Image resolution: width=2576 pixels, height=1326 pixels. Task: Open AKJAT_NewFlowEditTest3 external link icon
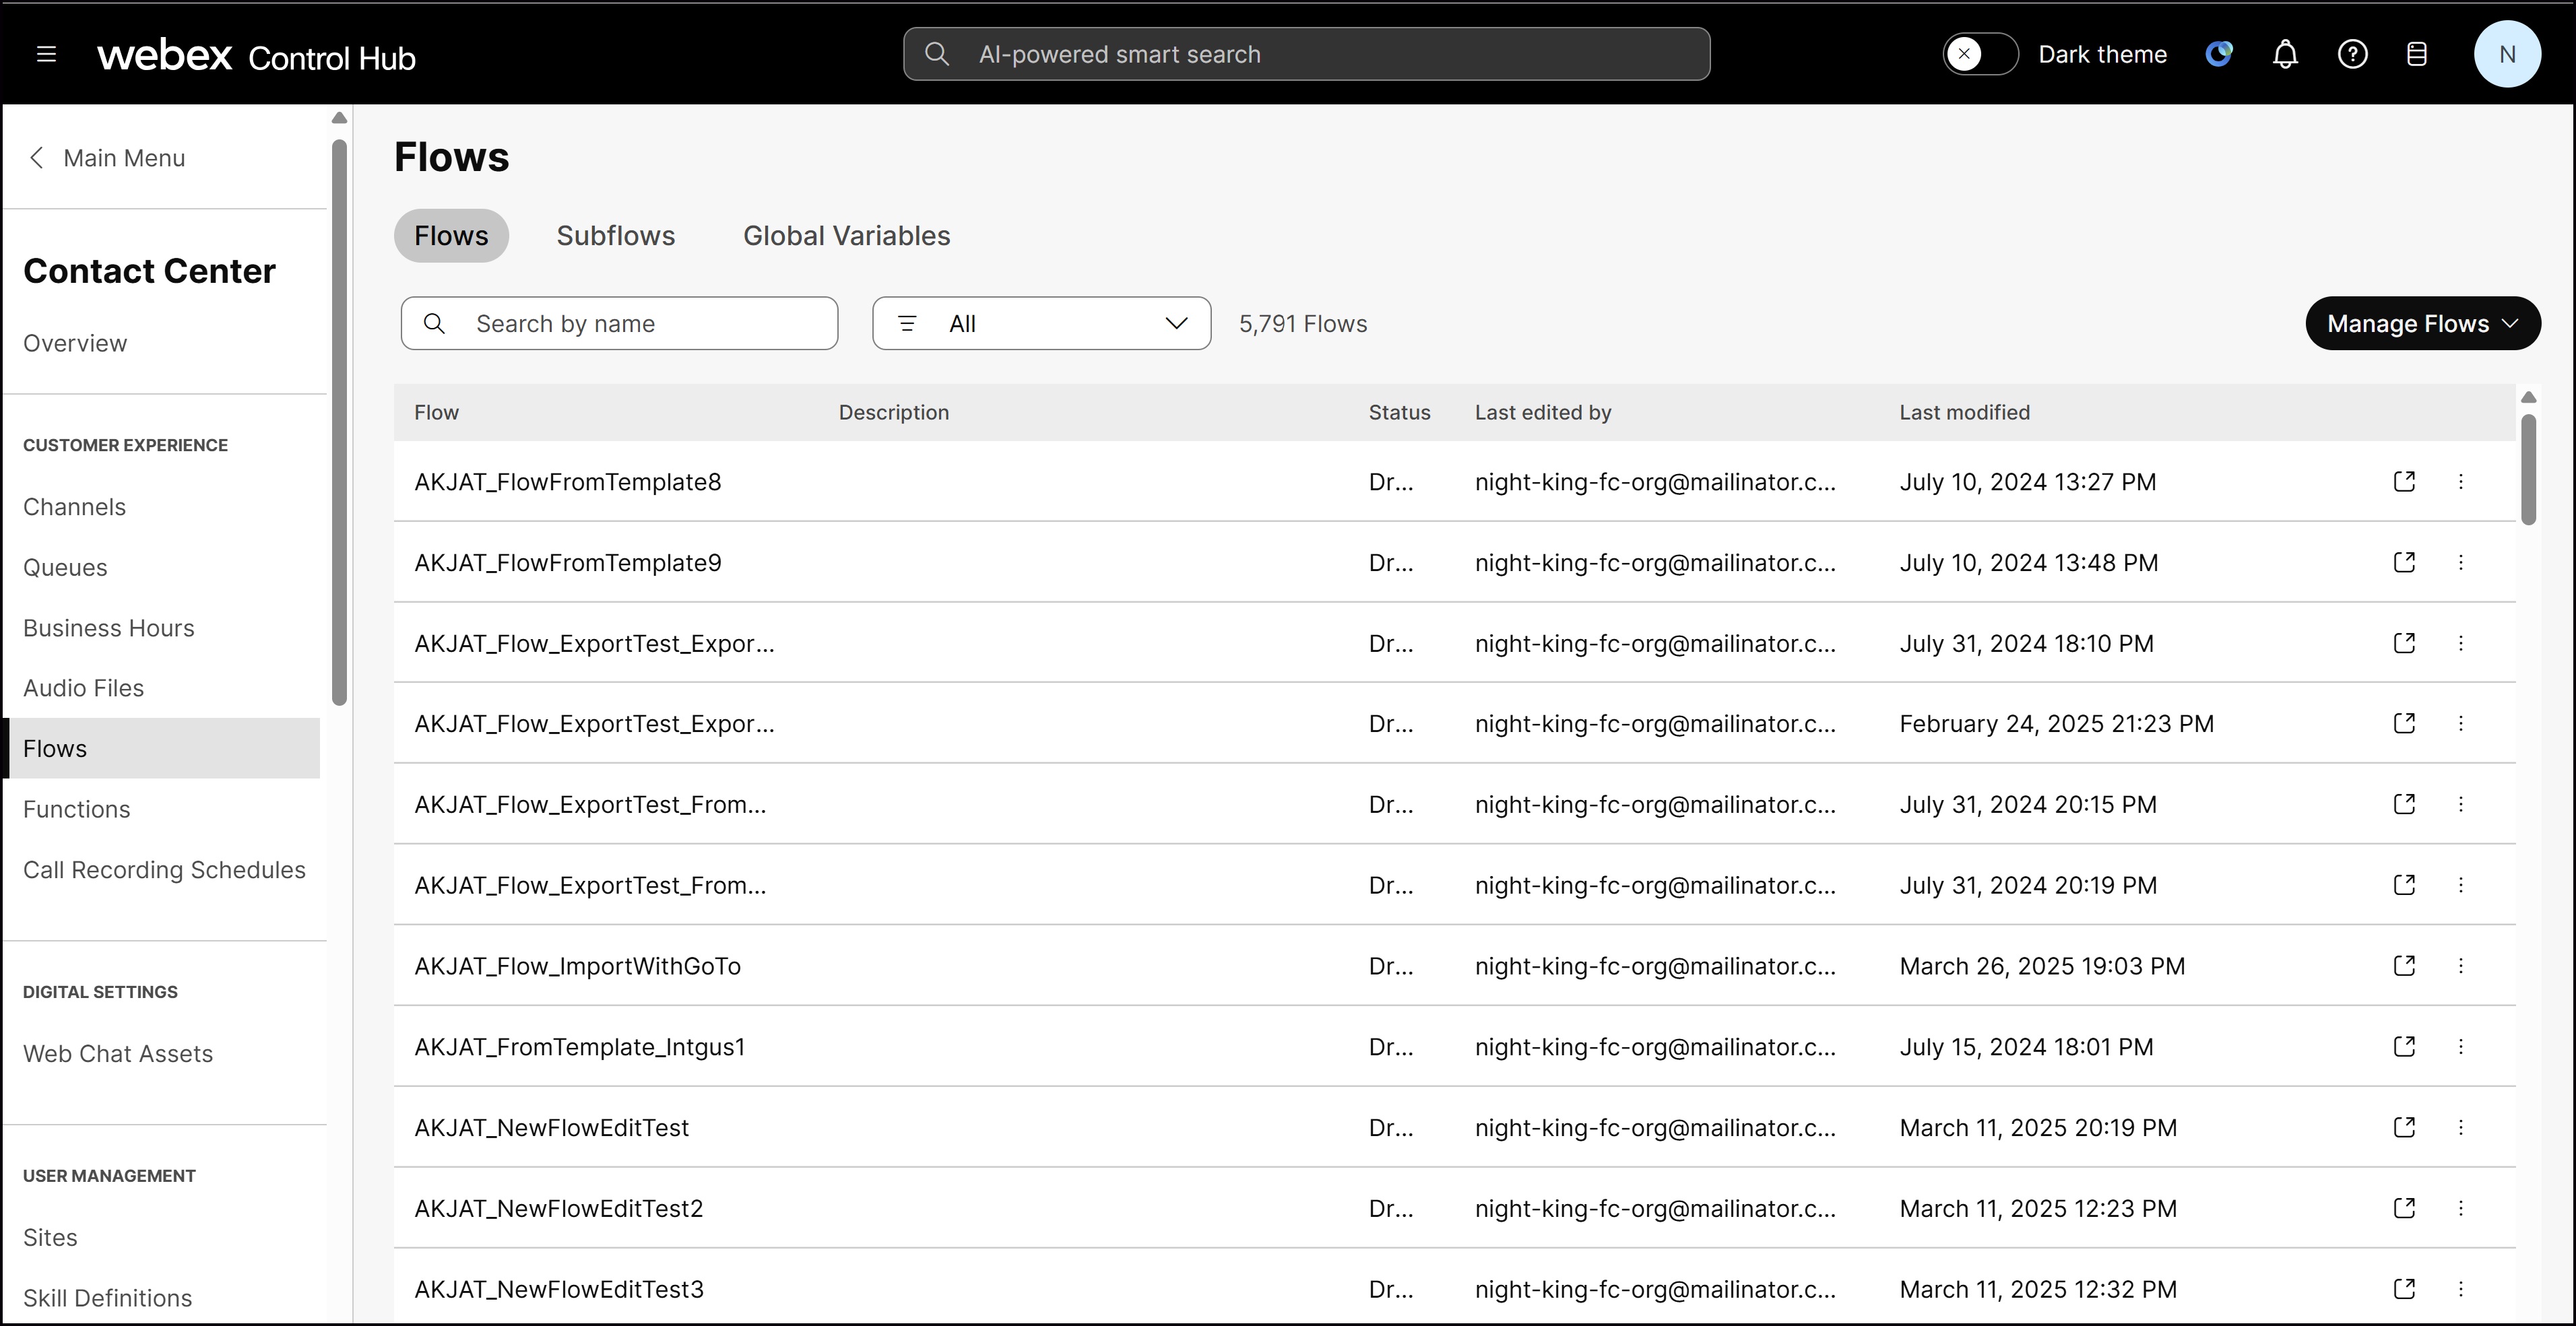point(2404,1289)
